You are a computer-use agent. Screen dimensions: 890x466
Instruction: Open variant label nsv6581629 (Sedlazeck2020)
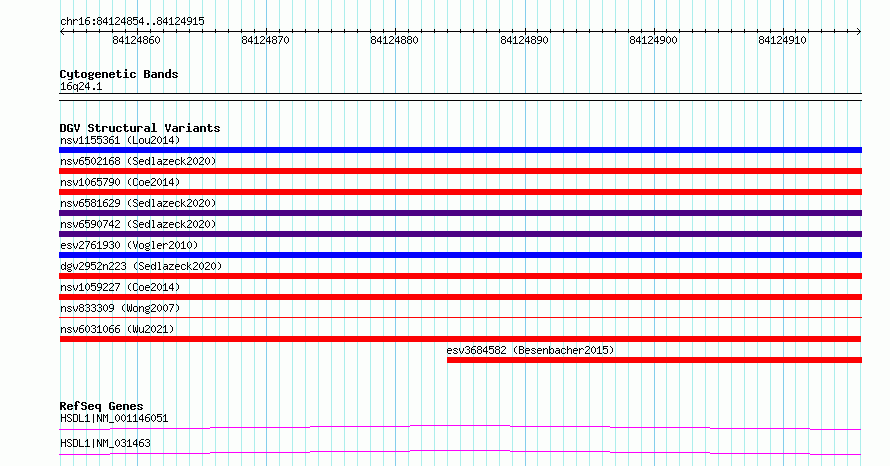point(138,203)
